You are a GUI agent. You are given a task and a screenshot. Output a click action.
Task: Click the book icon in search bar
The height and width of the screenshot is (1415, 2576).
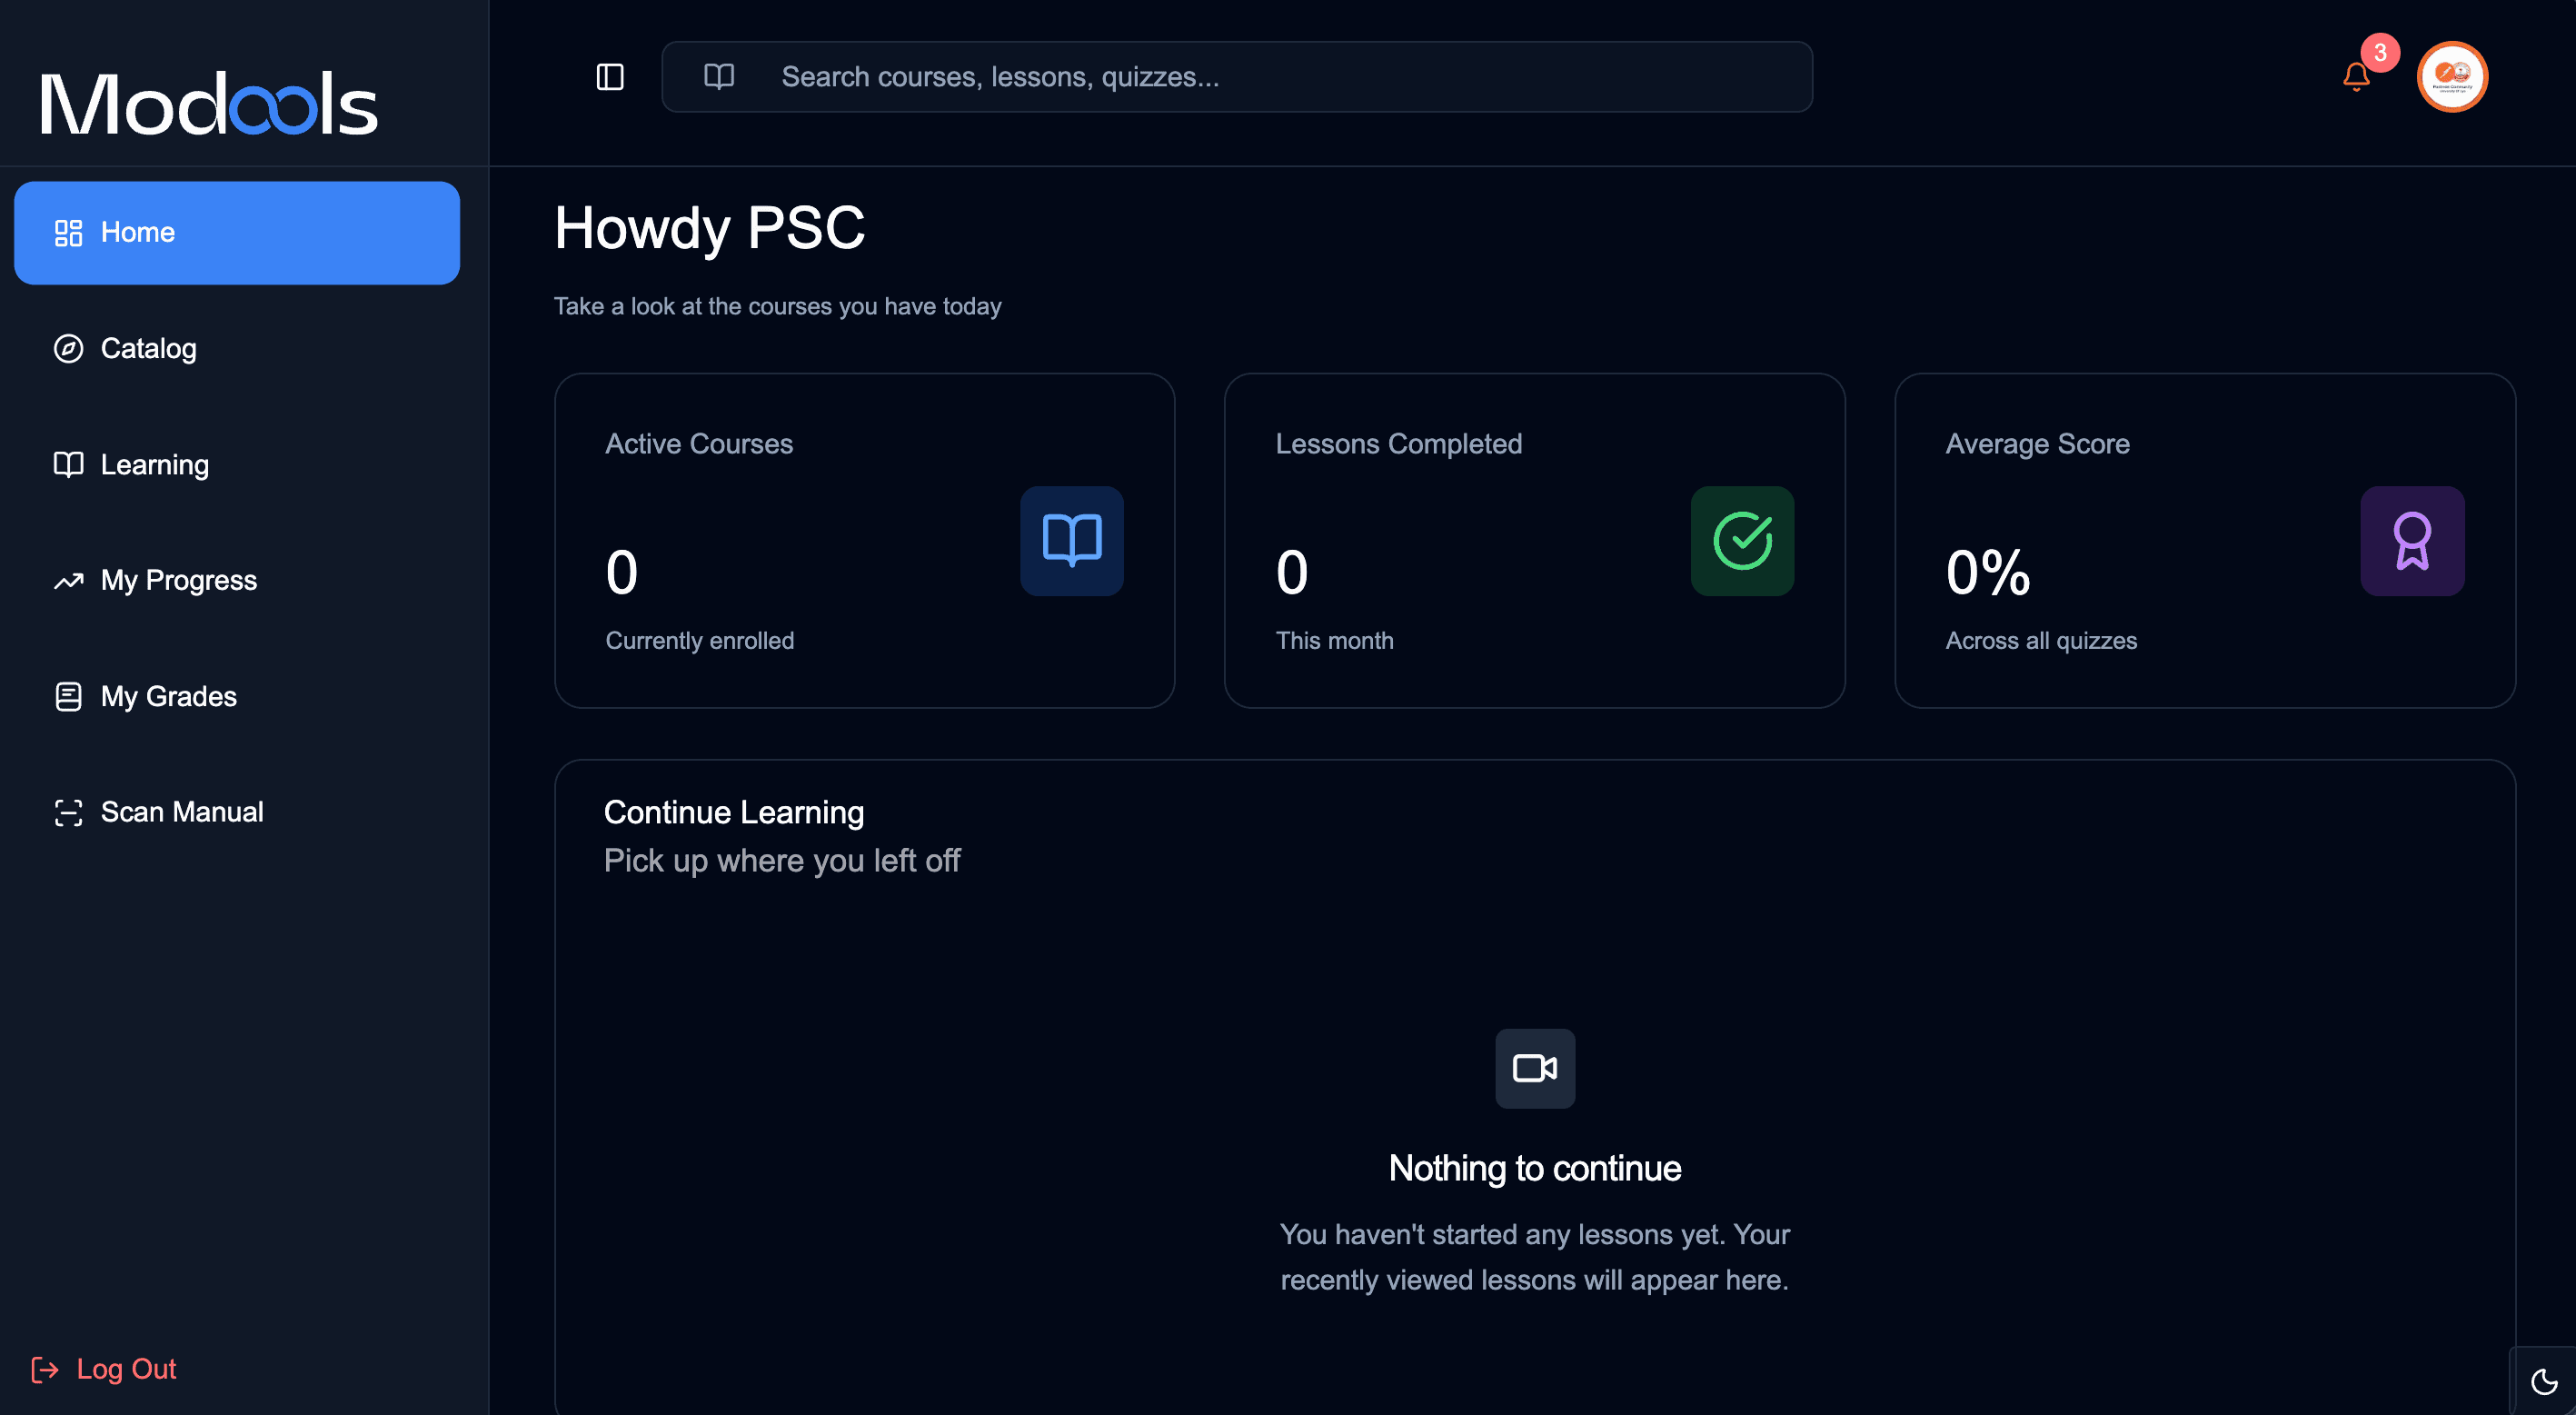tap(719, 77)
